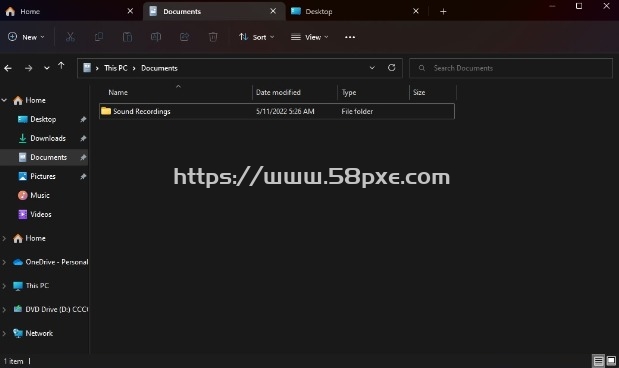Click the Delete trash can icon
619x368 pixels.
213,37
